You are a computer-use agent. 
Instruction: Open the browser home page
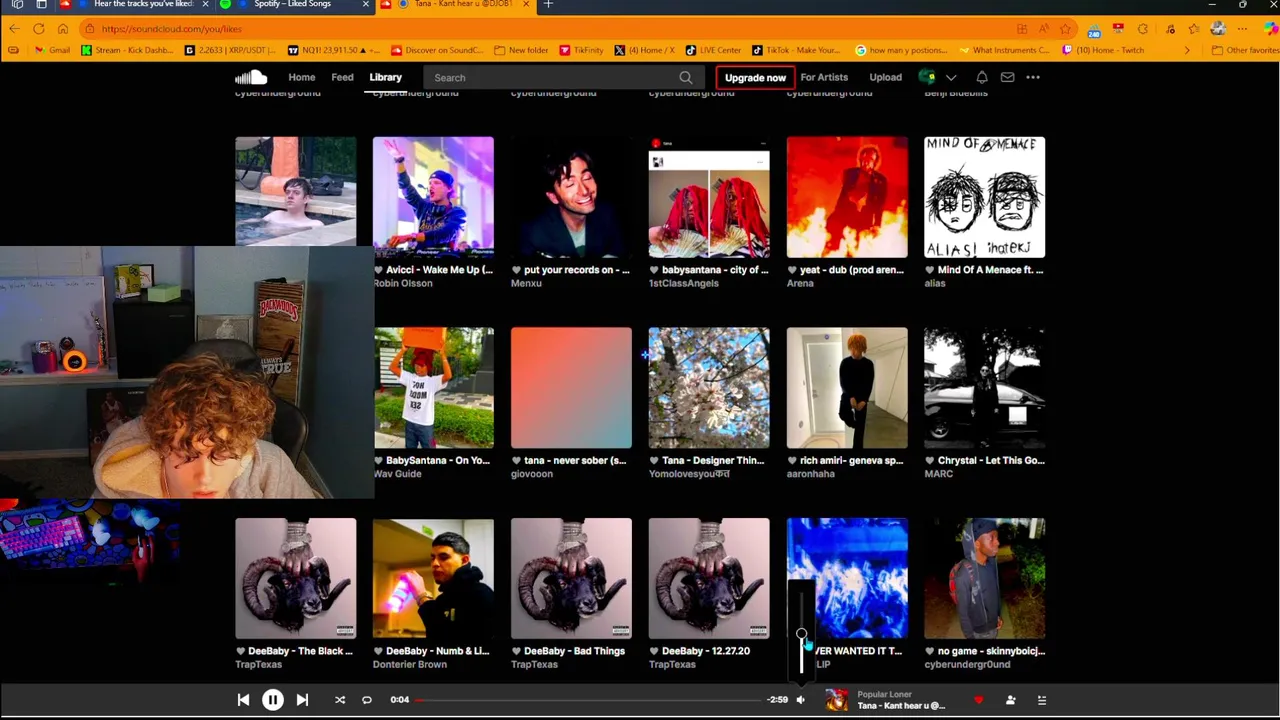pyautogui.click(x=62, y=29)
